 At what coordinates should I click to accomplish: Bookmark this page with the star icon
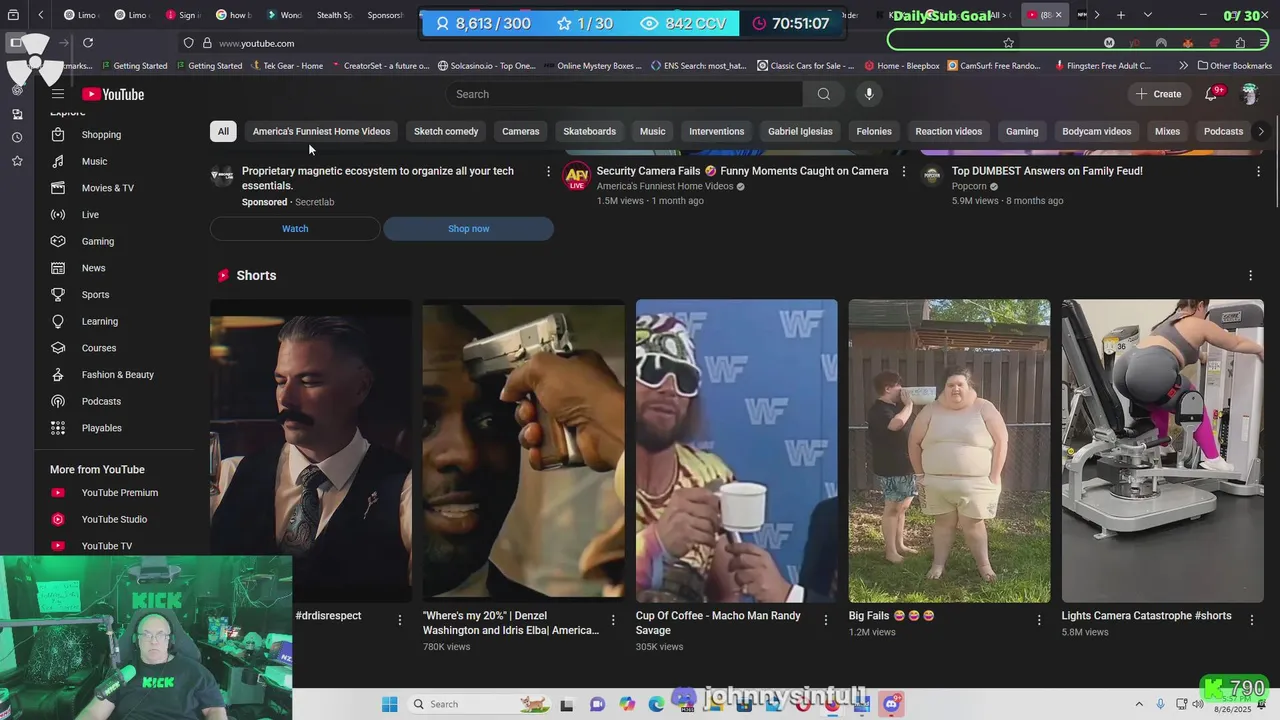(x=1008, y=43)
